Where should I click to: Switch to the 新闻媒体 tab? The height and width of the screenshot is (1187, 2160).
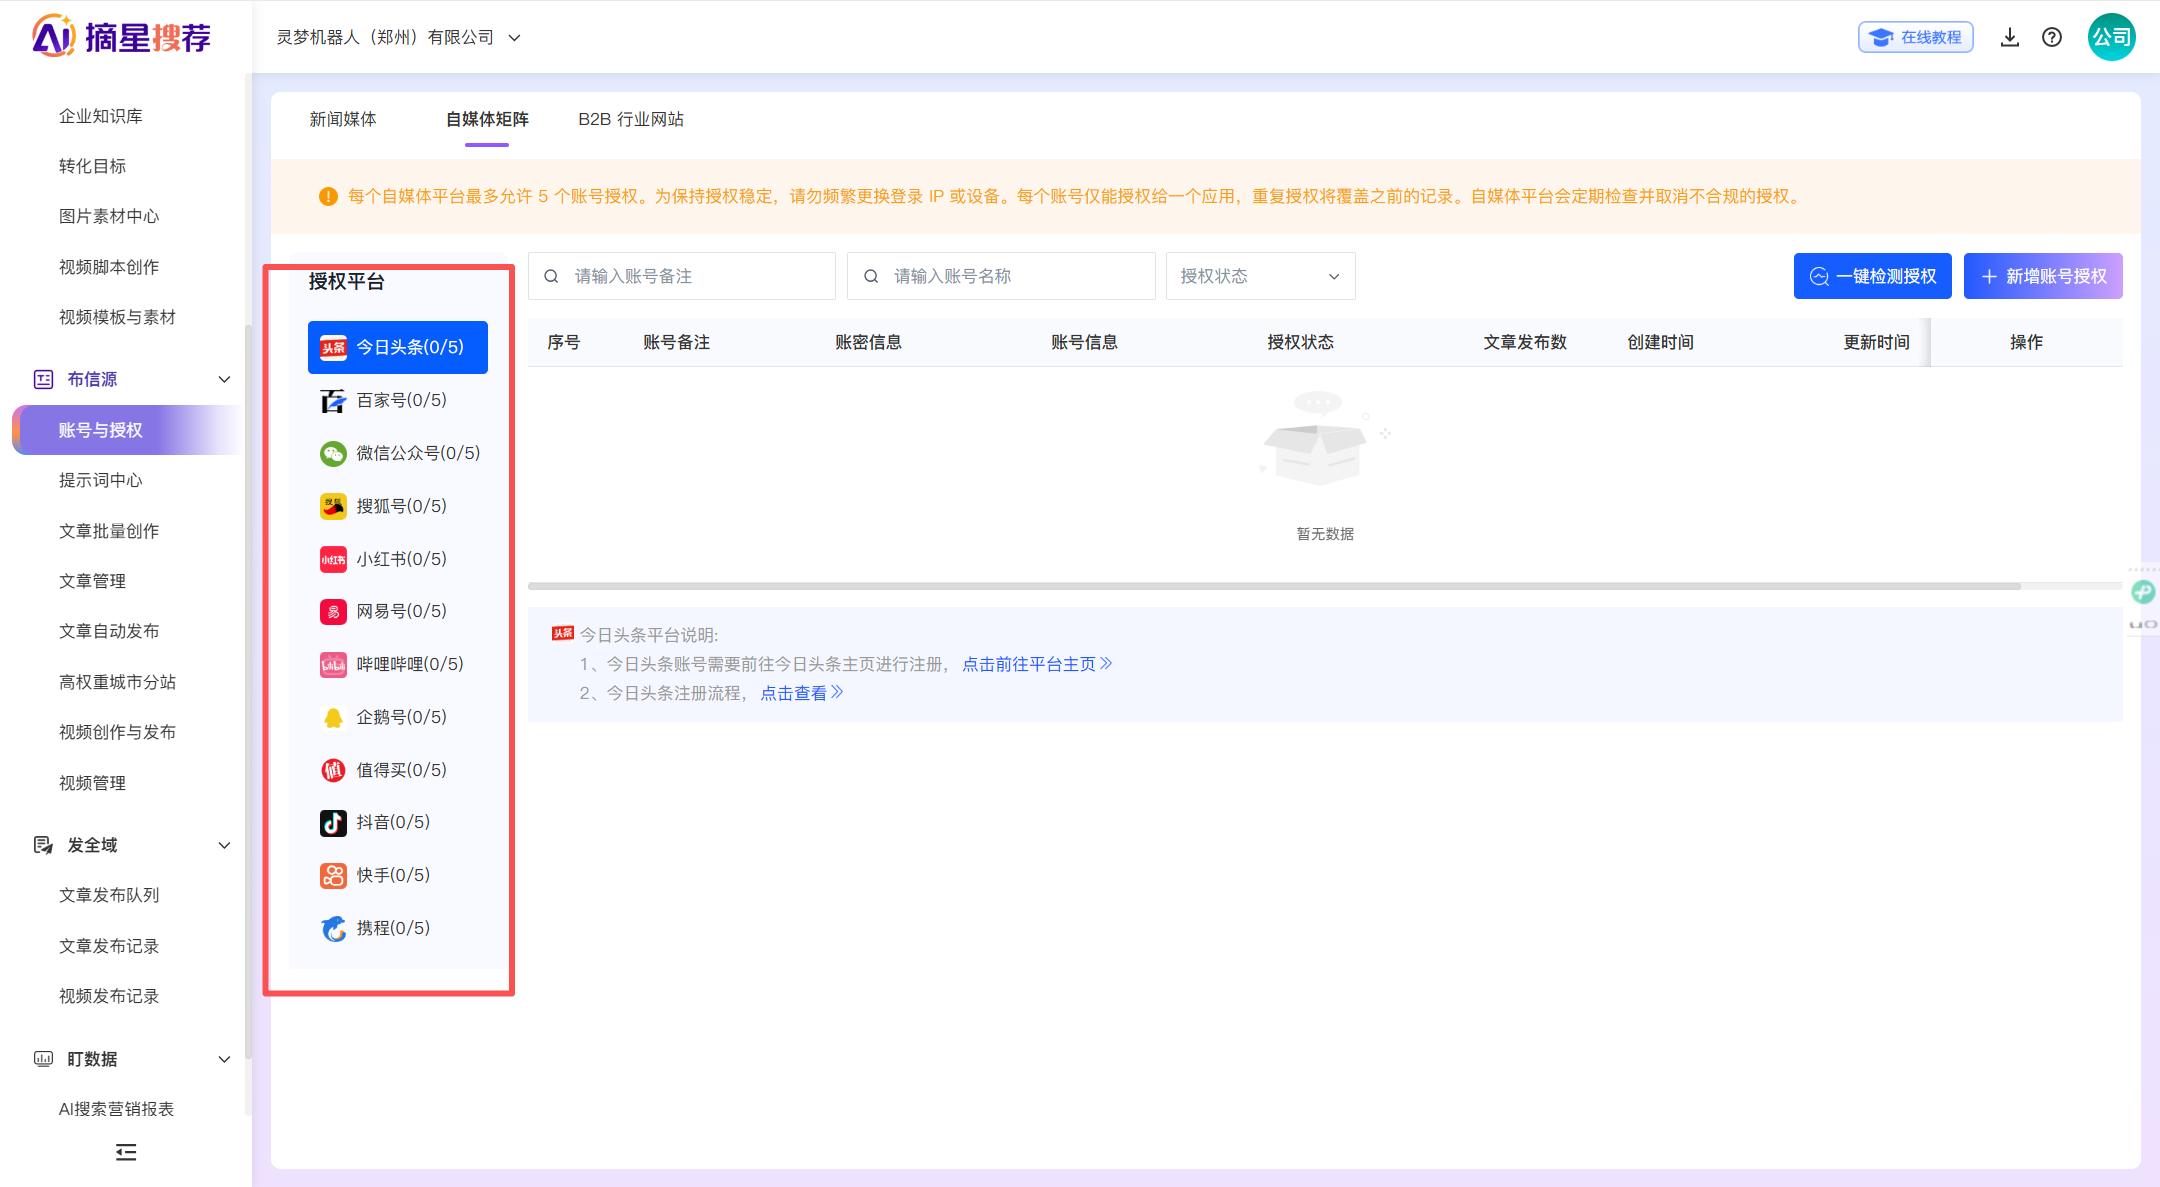point(343,119)
